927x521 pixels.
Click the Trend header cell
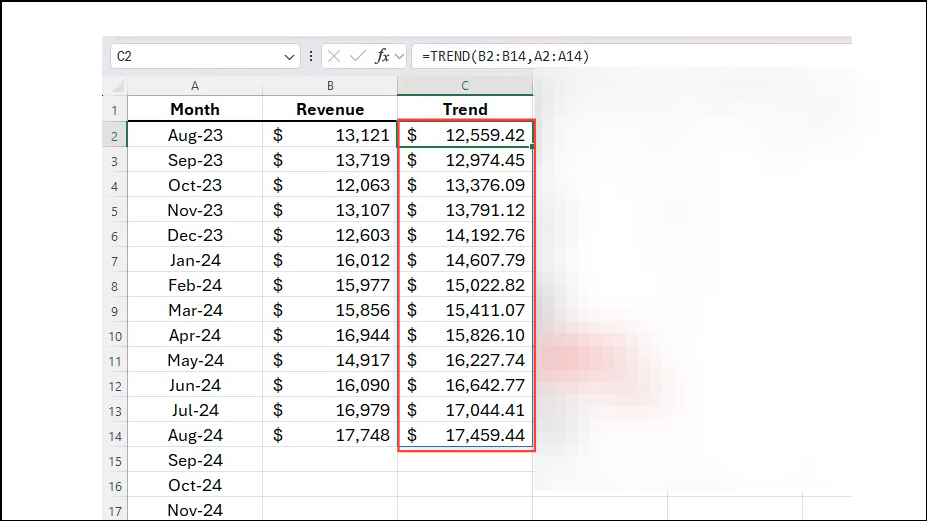point(465,109)
